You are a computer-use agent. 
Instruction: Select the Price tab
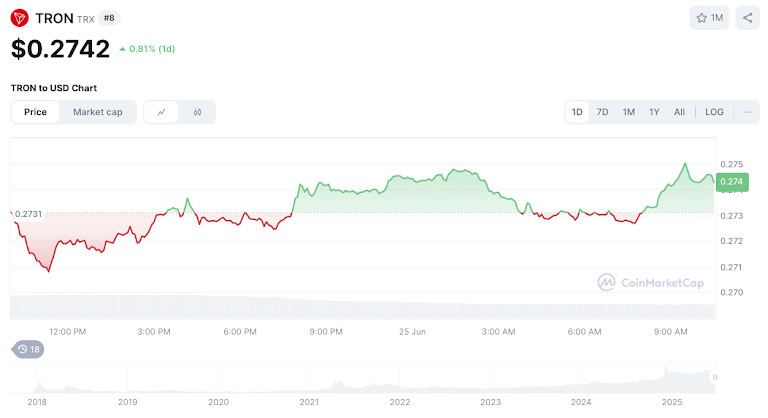pyautogui.click(x=35, y=112)
